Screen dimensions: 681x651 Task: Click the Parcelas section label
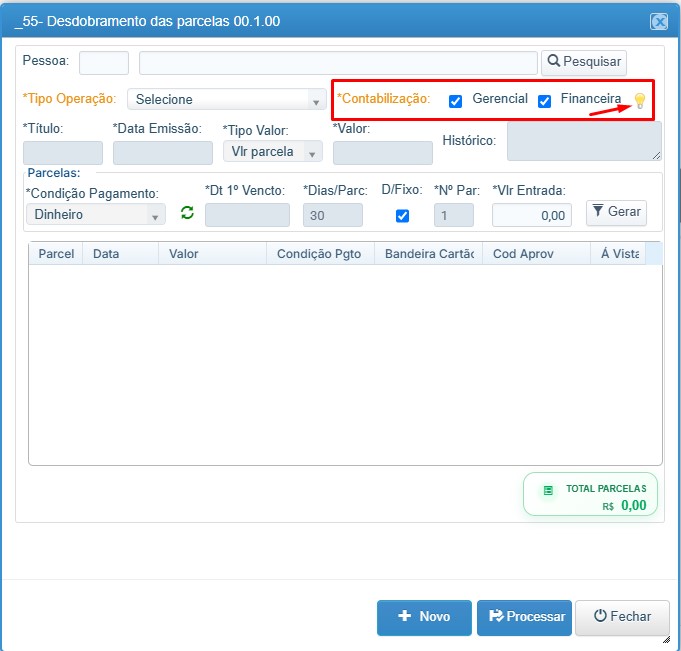[54, 173]
